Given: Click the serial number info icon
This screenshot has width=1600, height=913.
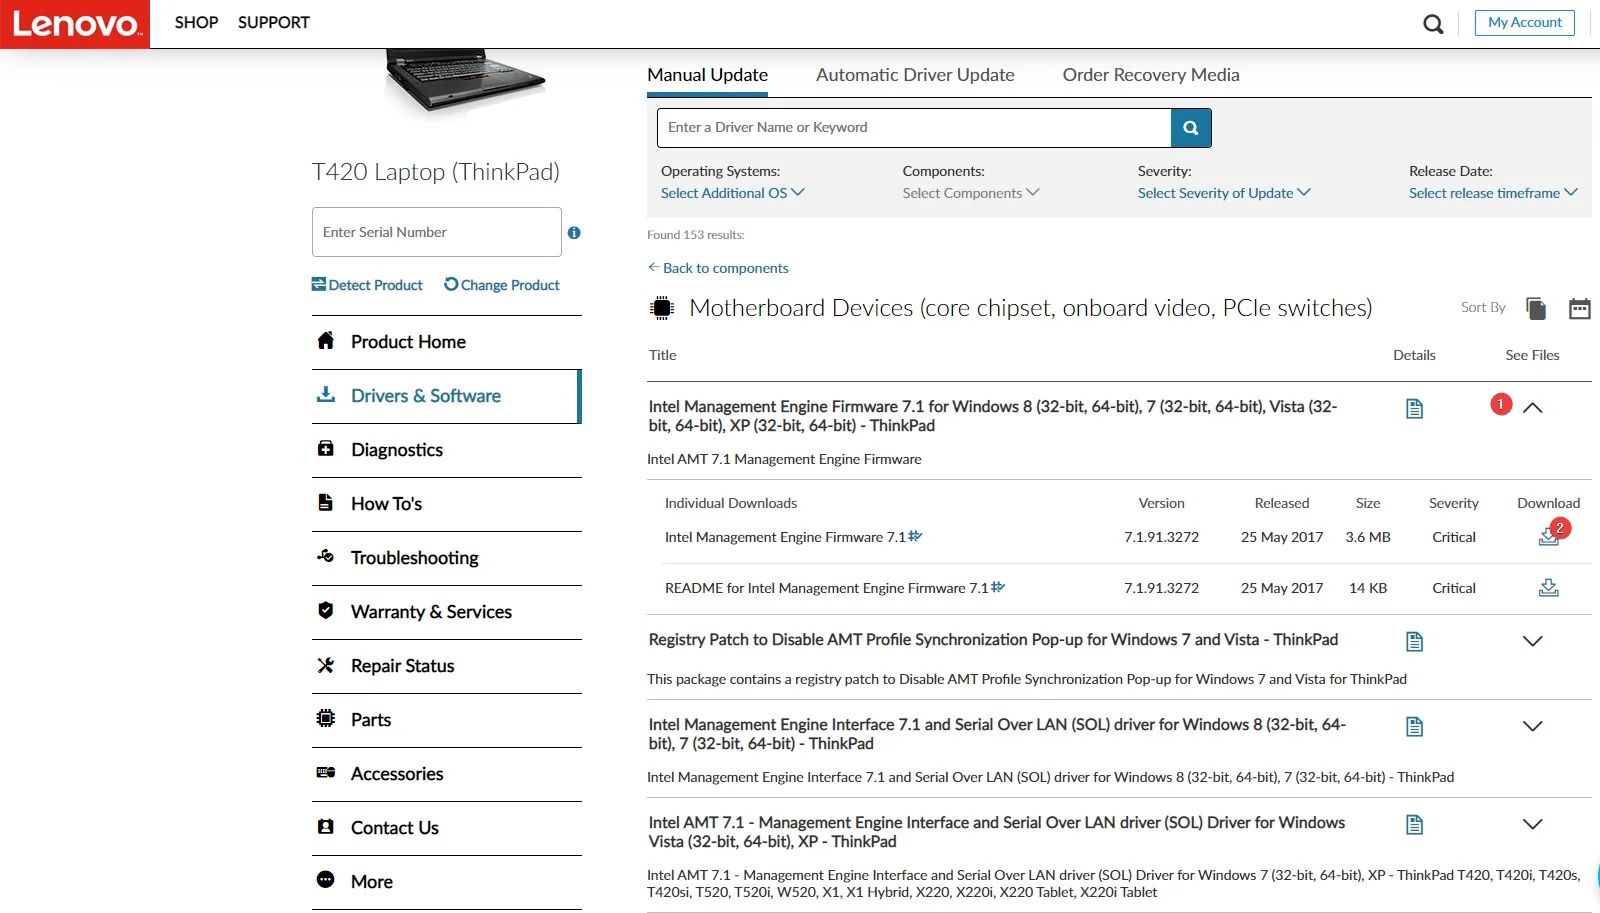Looking at the screenshot, I should (x=574, y=233).
